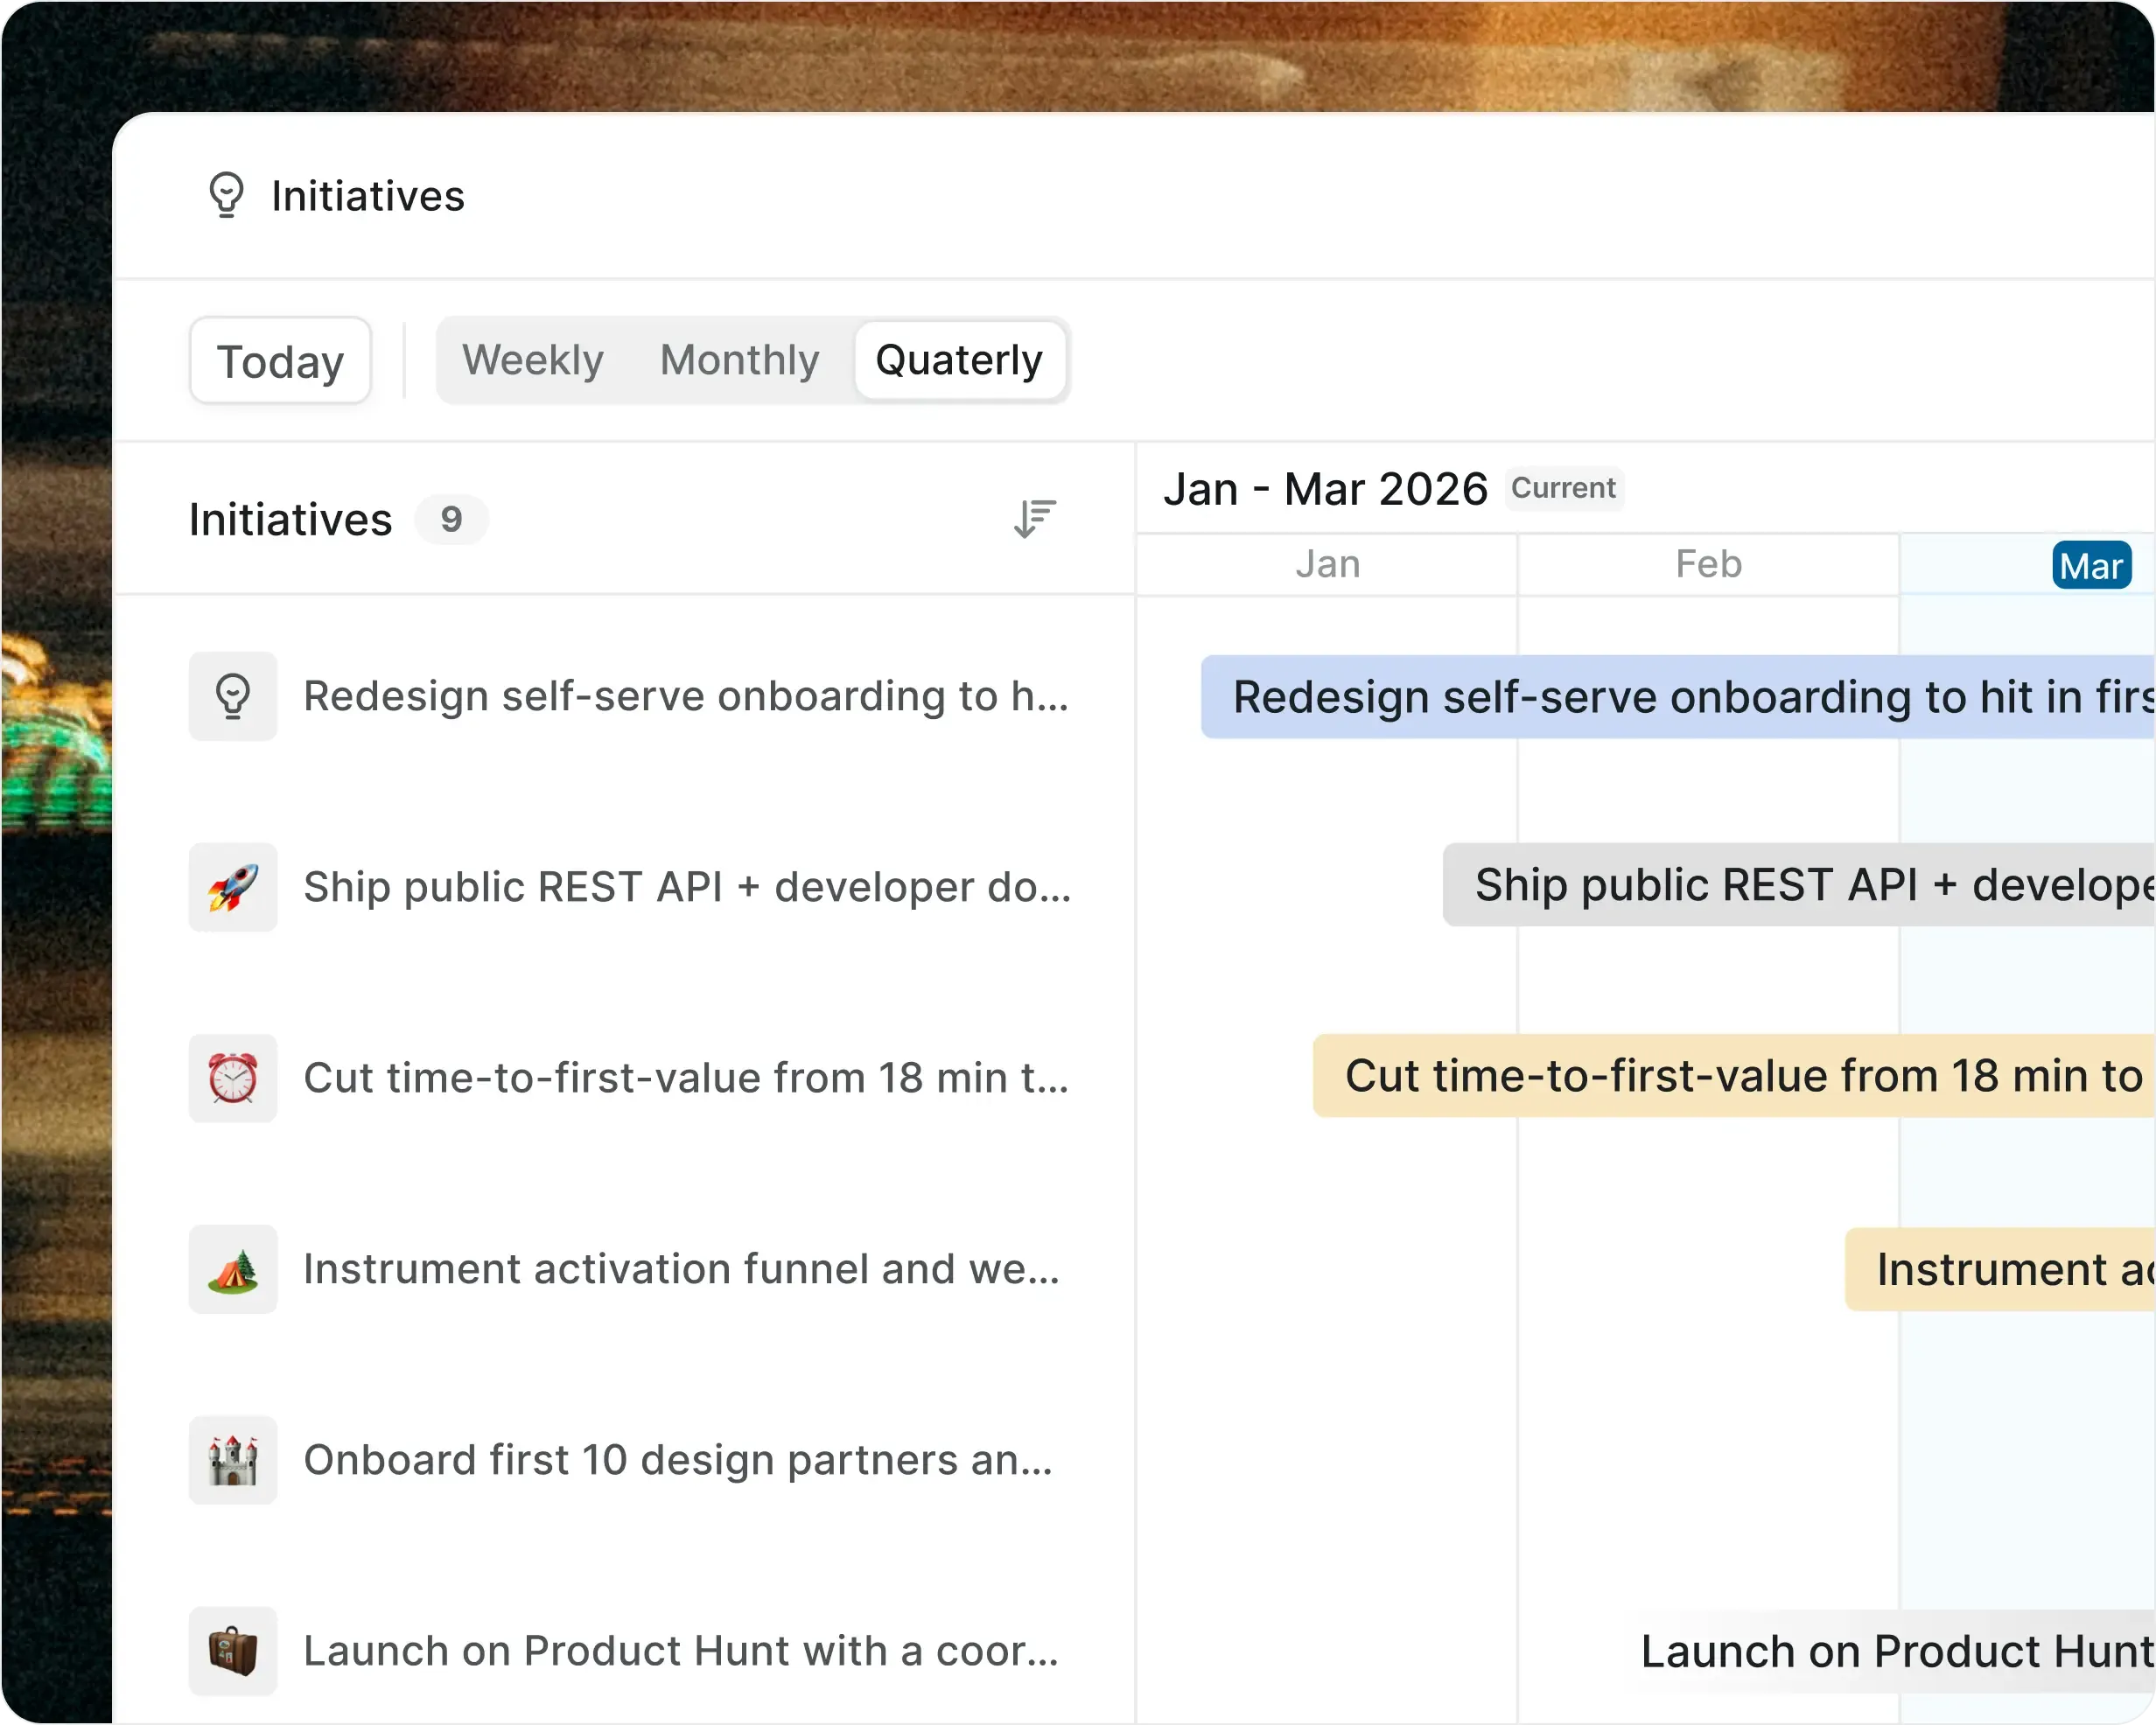The image size is (2156, 1725).
Task: Click the 'Jan - Mar 2026' quarter heading
Action: click(x=1325, y=489)
